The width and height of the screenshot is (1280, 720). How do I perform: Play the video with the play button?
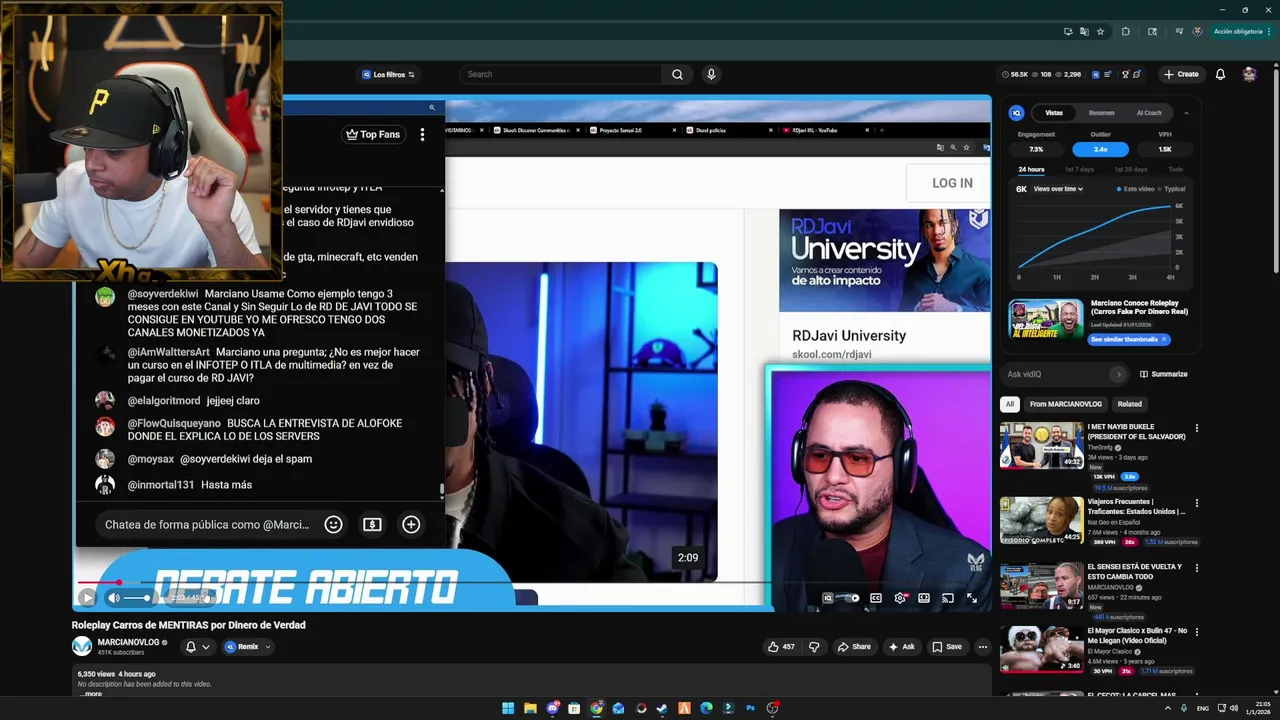coord(87,598)
